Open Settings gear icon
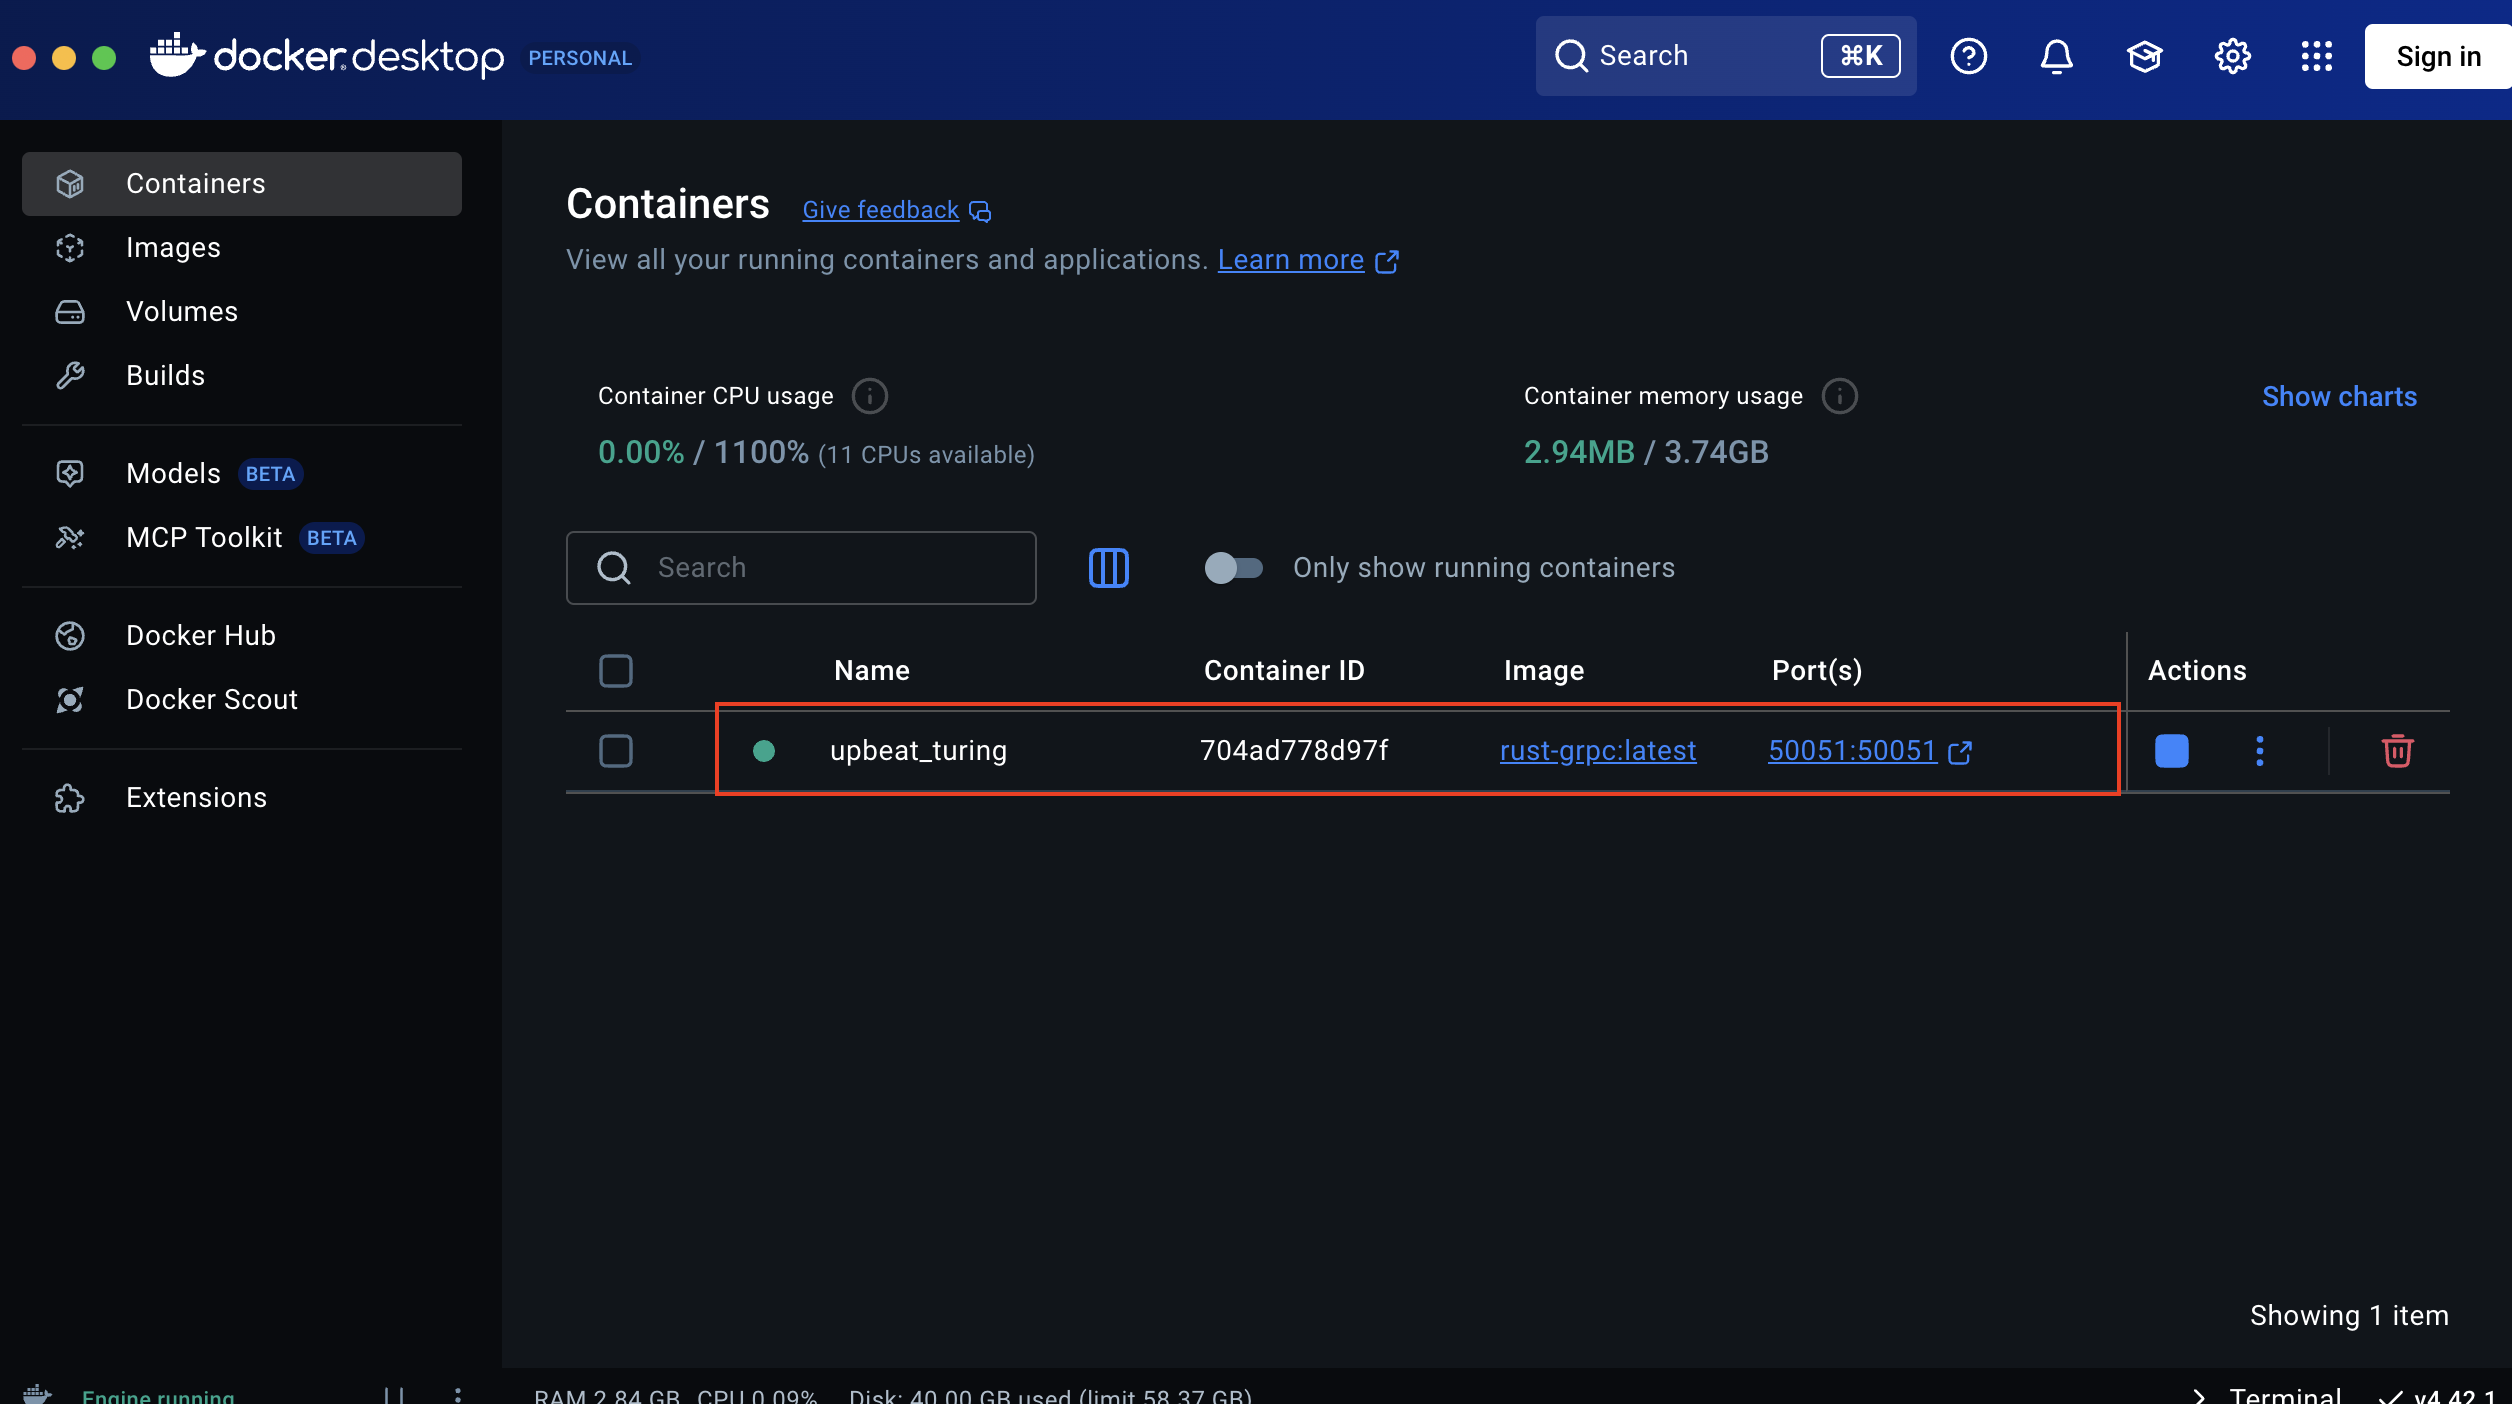The height and width of the screenshot is (1404, 2512). (x=2233, y=56)
